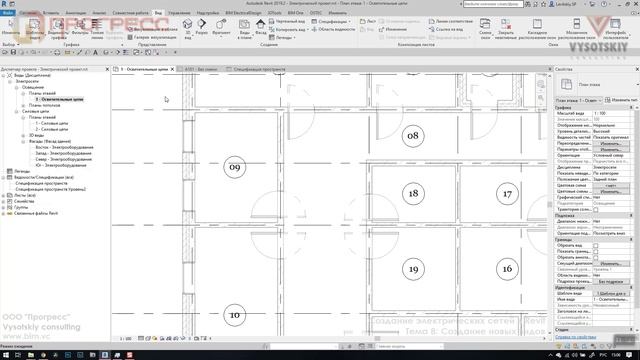This screenshot has height=360, width=640.
Task: Switch to the Надстройки ribbon tab
Action: 208,13
